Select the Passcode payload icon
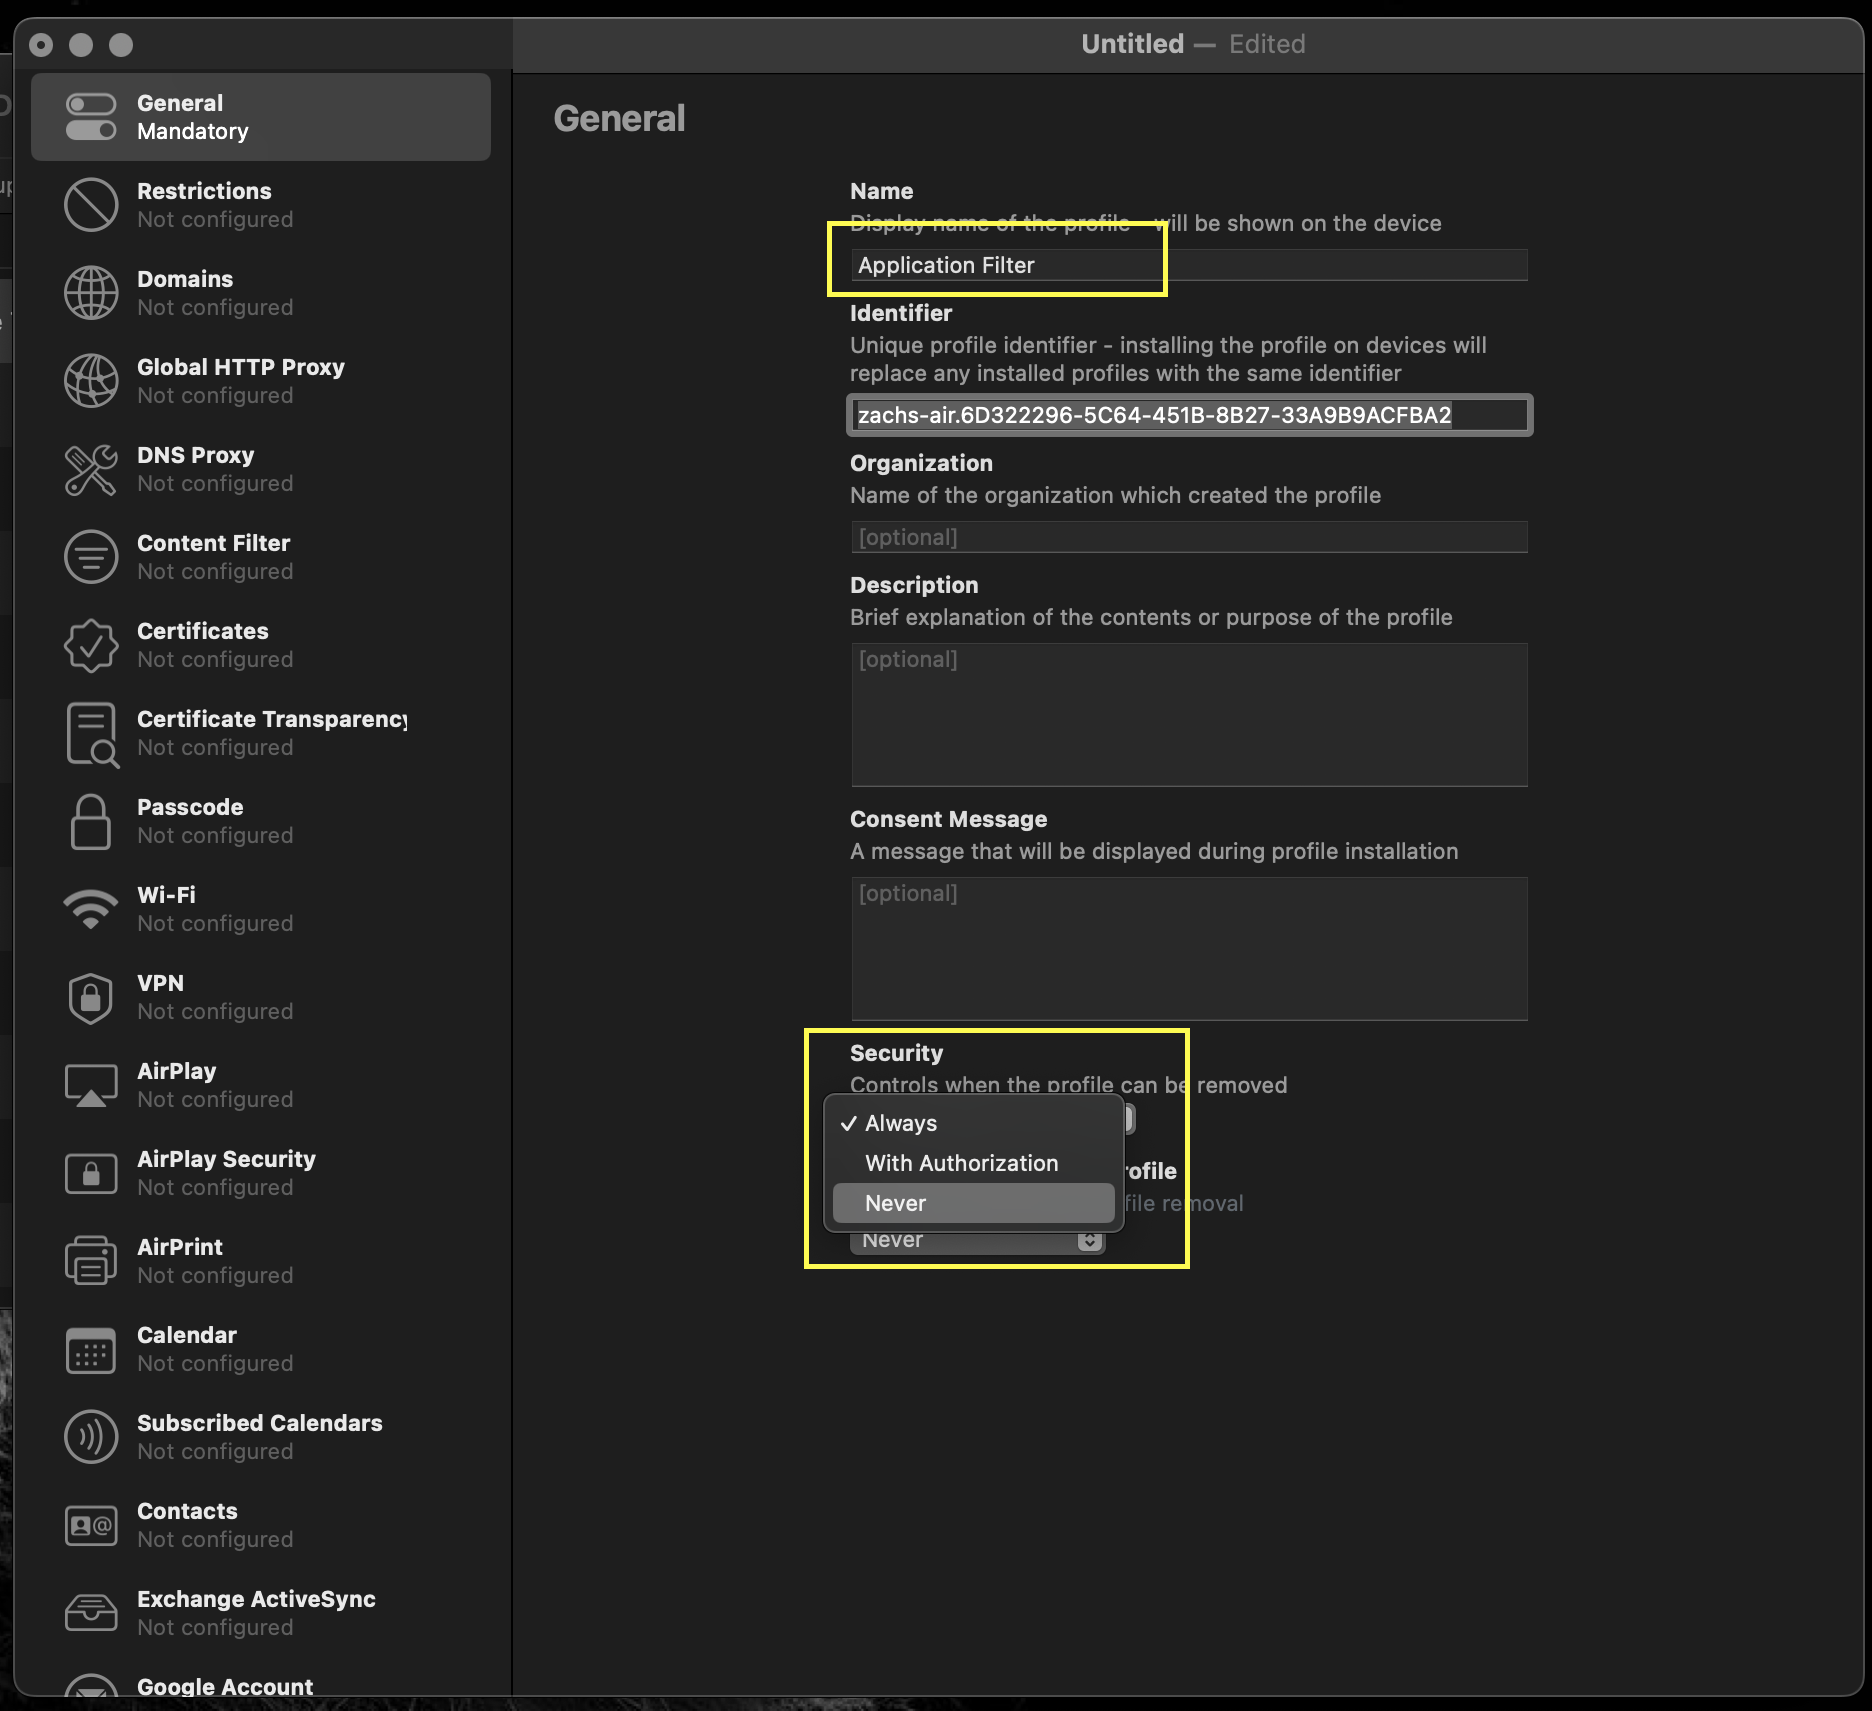This screenshot has width=1872, height=1711. (91, 820)
